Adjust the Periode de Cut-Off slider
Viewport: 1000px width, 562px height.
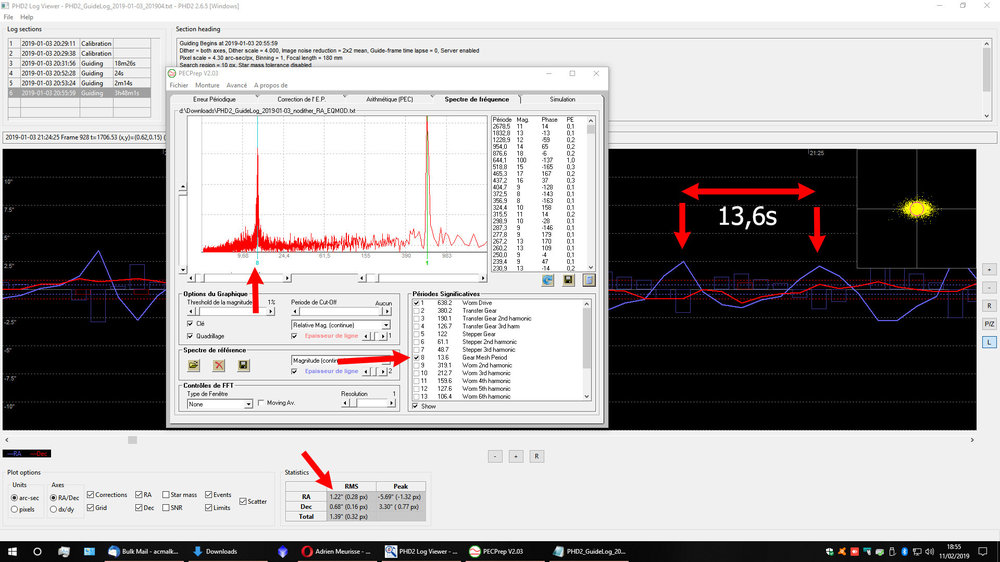pyautogui.click(x=341, y=311)
